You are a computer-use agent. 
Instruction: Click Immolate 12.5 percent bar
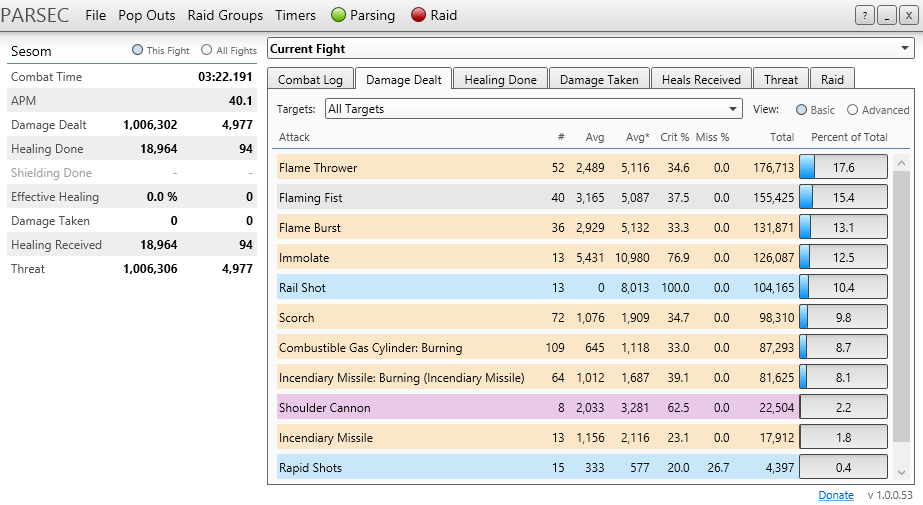pos(844,257)
